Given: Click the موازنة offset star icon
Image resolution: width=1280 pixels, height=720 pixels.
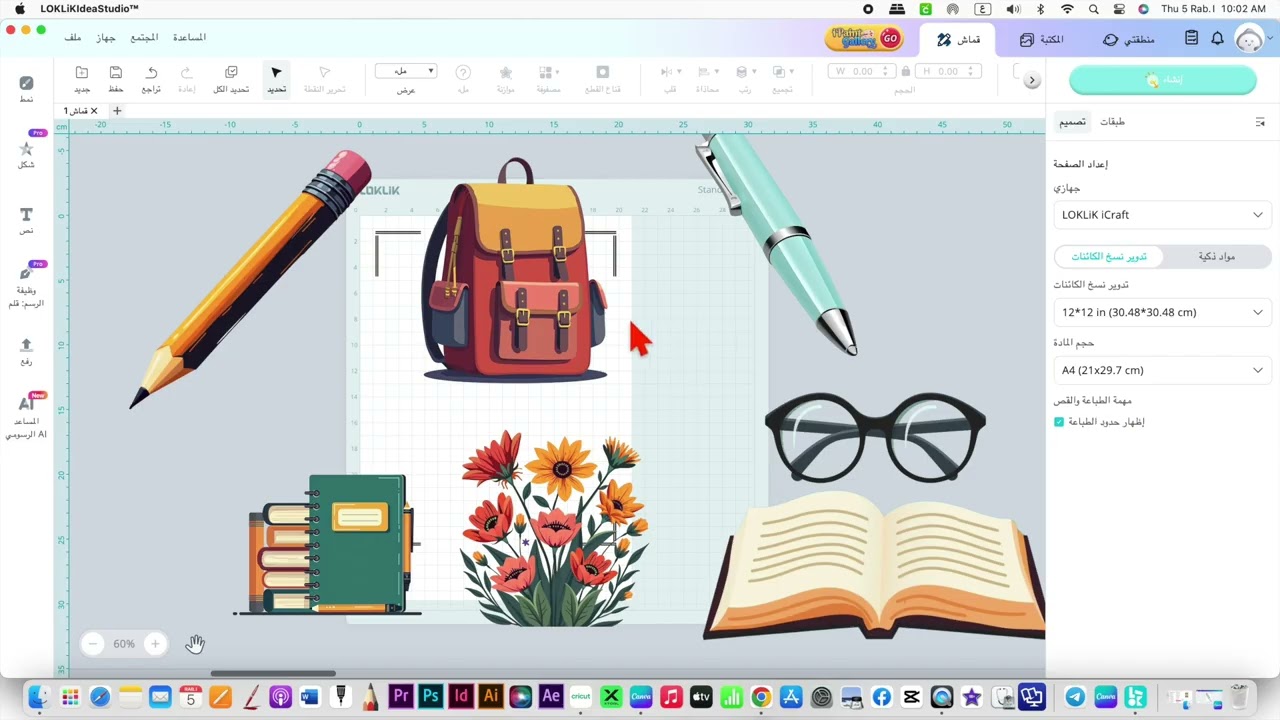Looking at the screenshot, I should (x=506, y=73).
